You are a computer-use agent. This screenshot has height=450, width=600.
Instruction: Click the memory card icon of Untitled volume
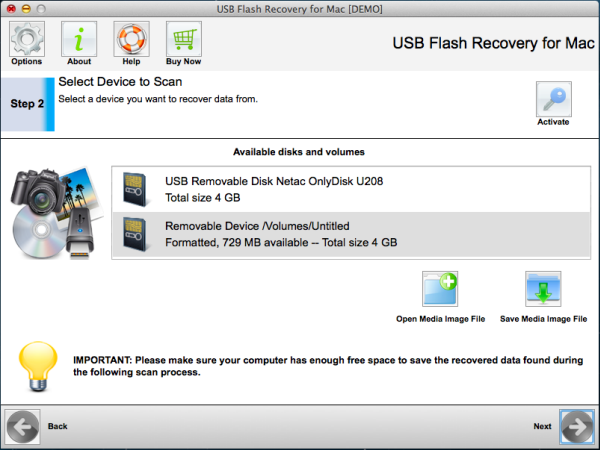[x=135, y=234]
